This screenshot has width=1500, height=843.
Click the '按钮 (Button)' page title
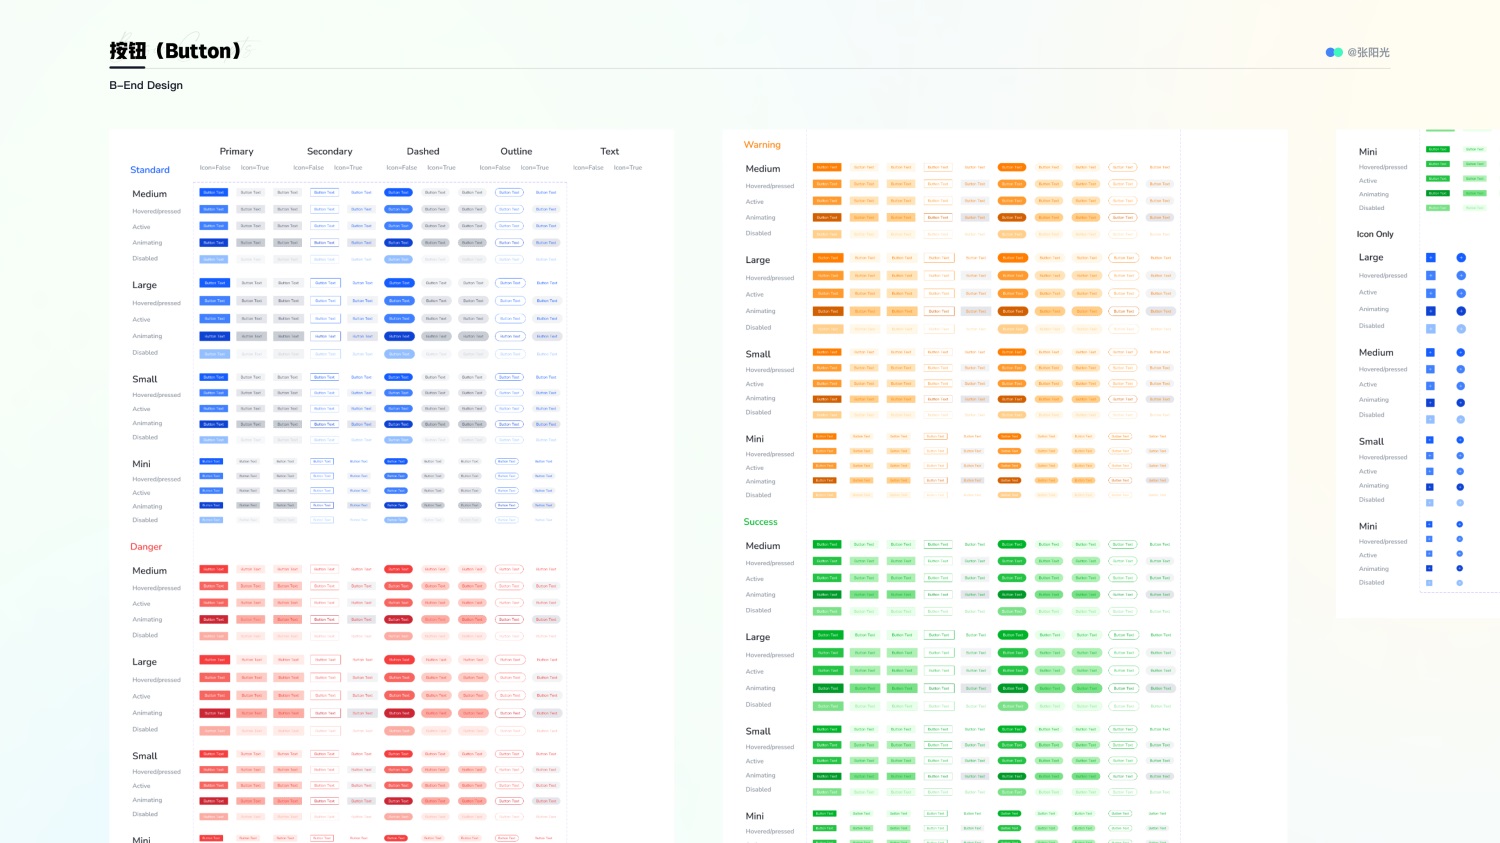pyautogui.click(x=175, y=51)
